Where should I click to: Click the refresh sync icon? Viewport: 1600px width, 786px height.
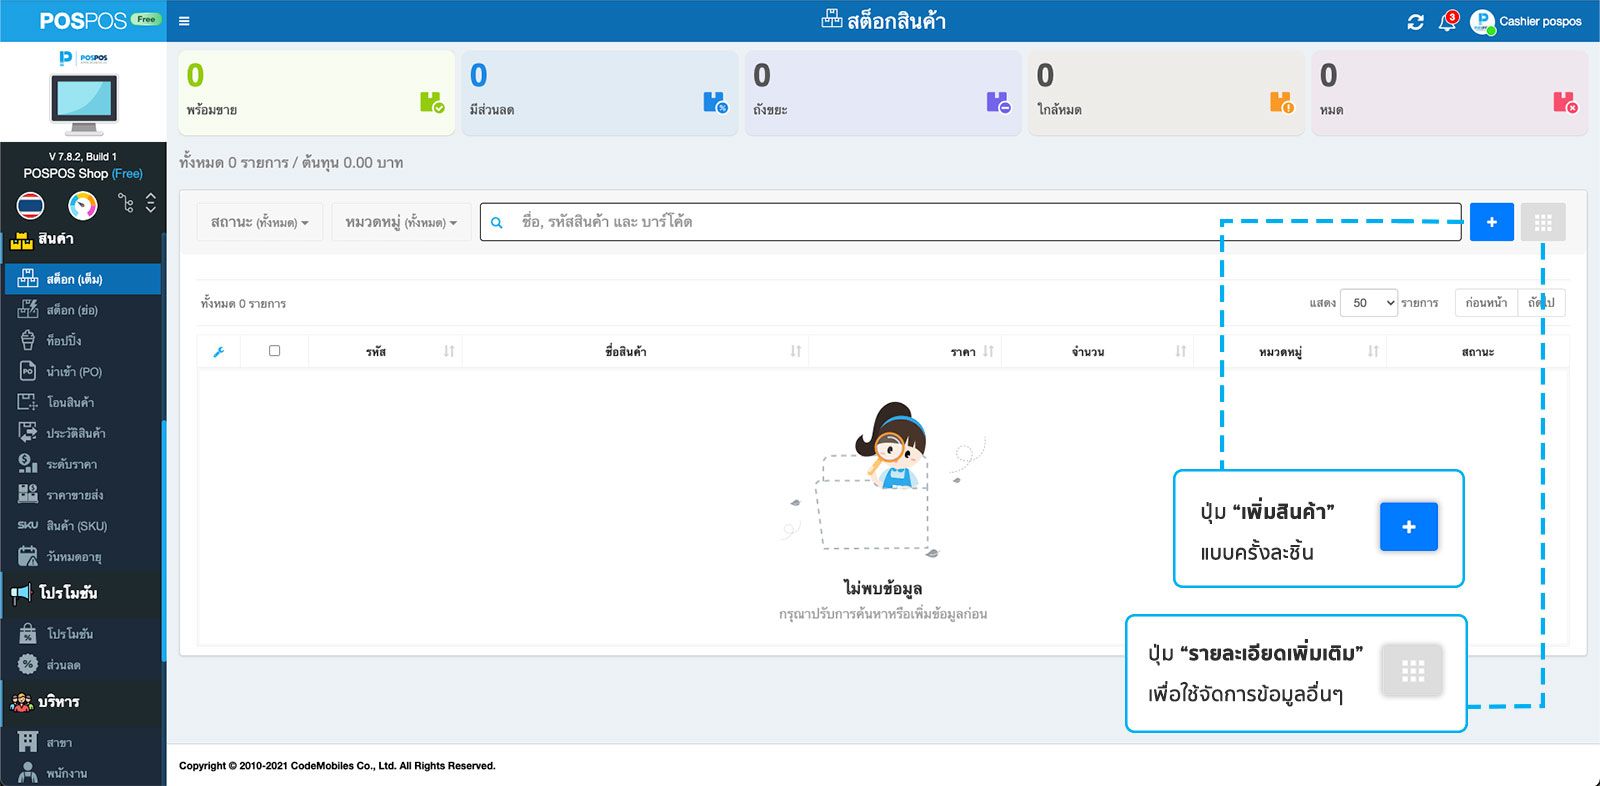pyautogui.click(x=1415, y=22)
